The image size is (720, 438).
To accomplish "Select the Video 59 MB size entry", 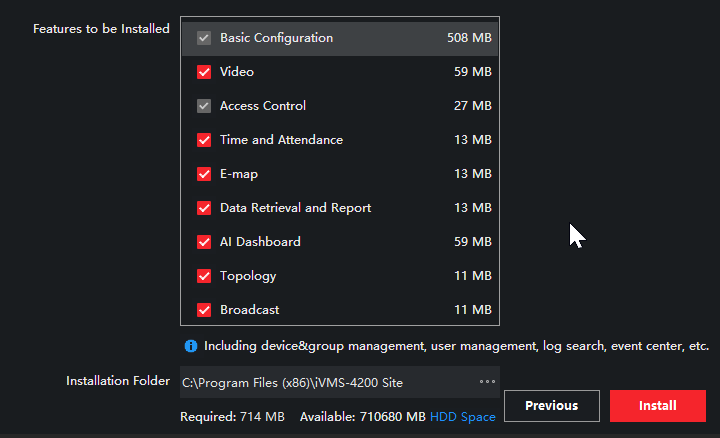I will 472,72.
